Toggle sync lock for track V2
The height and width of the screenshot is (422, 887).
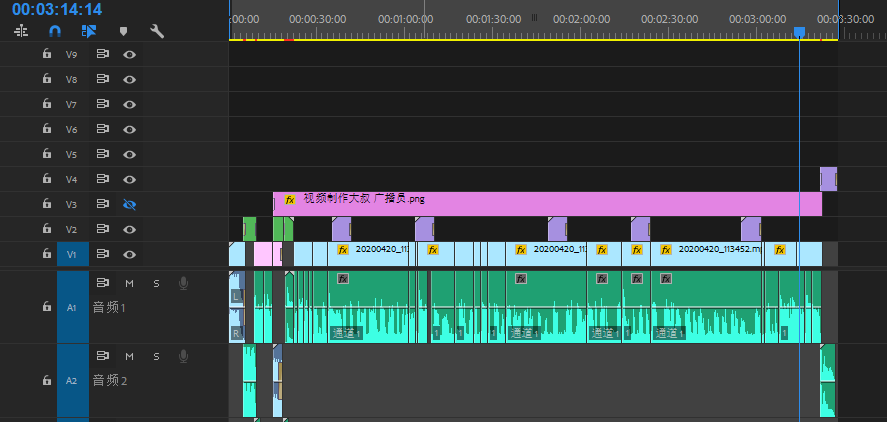pos(102,229)
